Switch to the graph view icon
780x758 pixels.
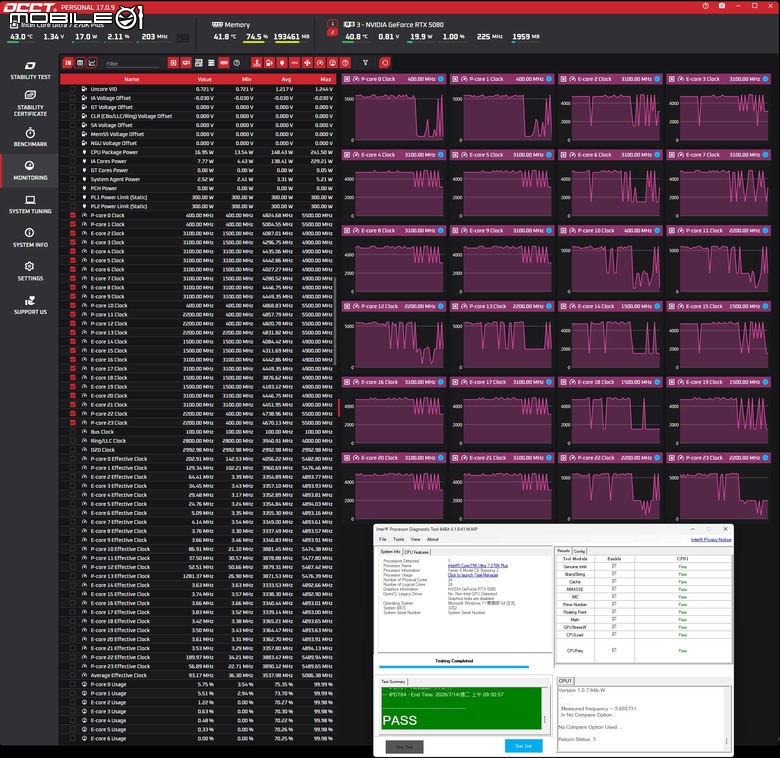(92, 63)
